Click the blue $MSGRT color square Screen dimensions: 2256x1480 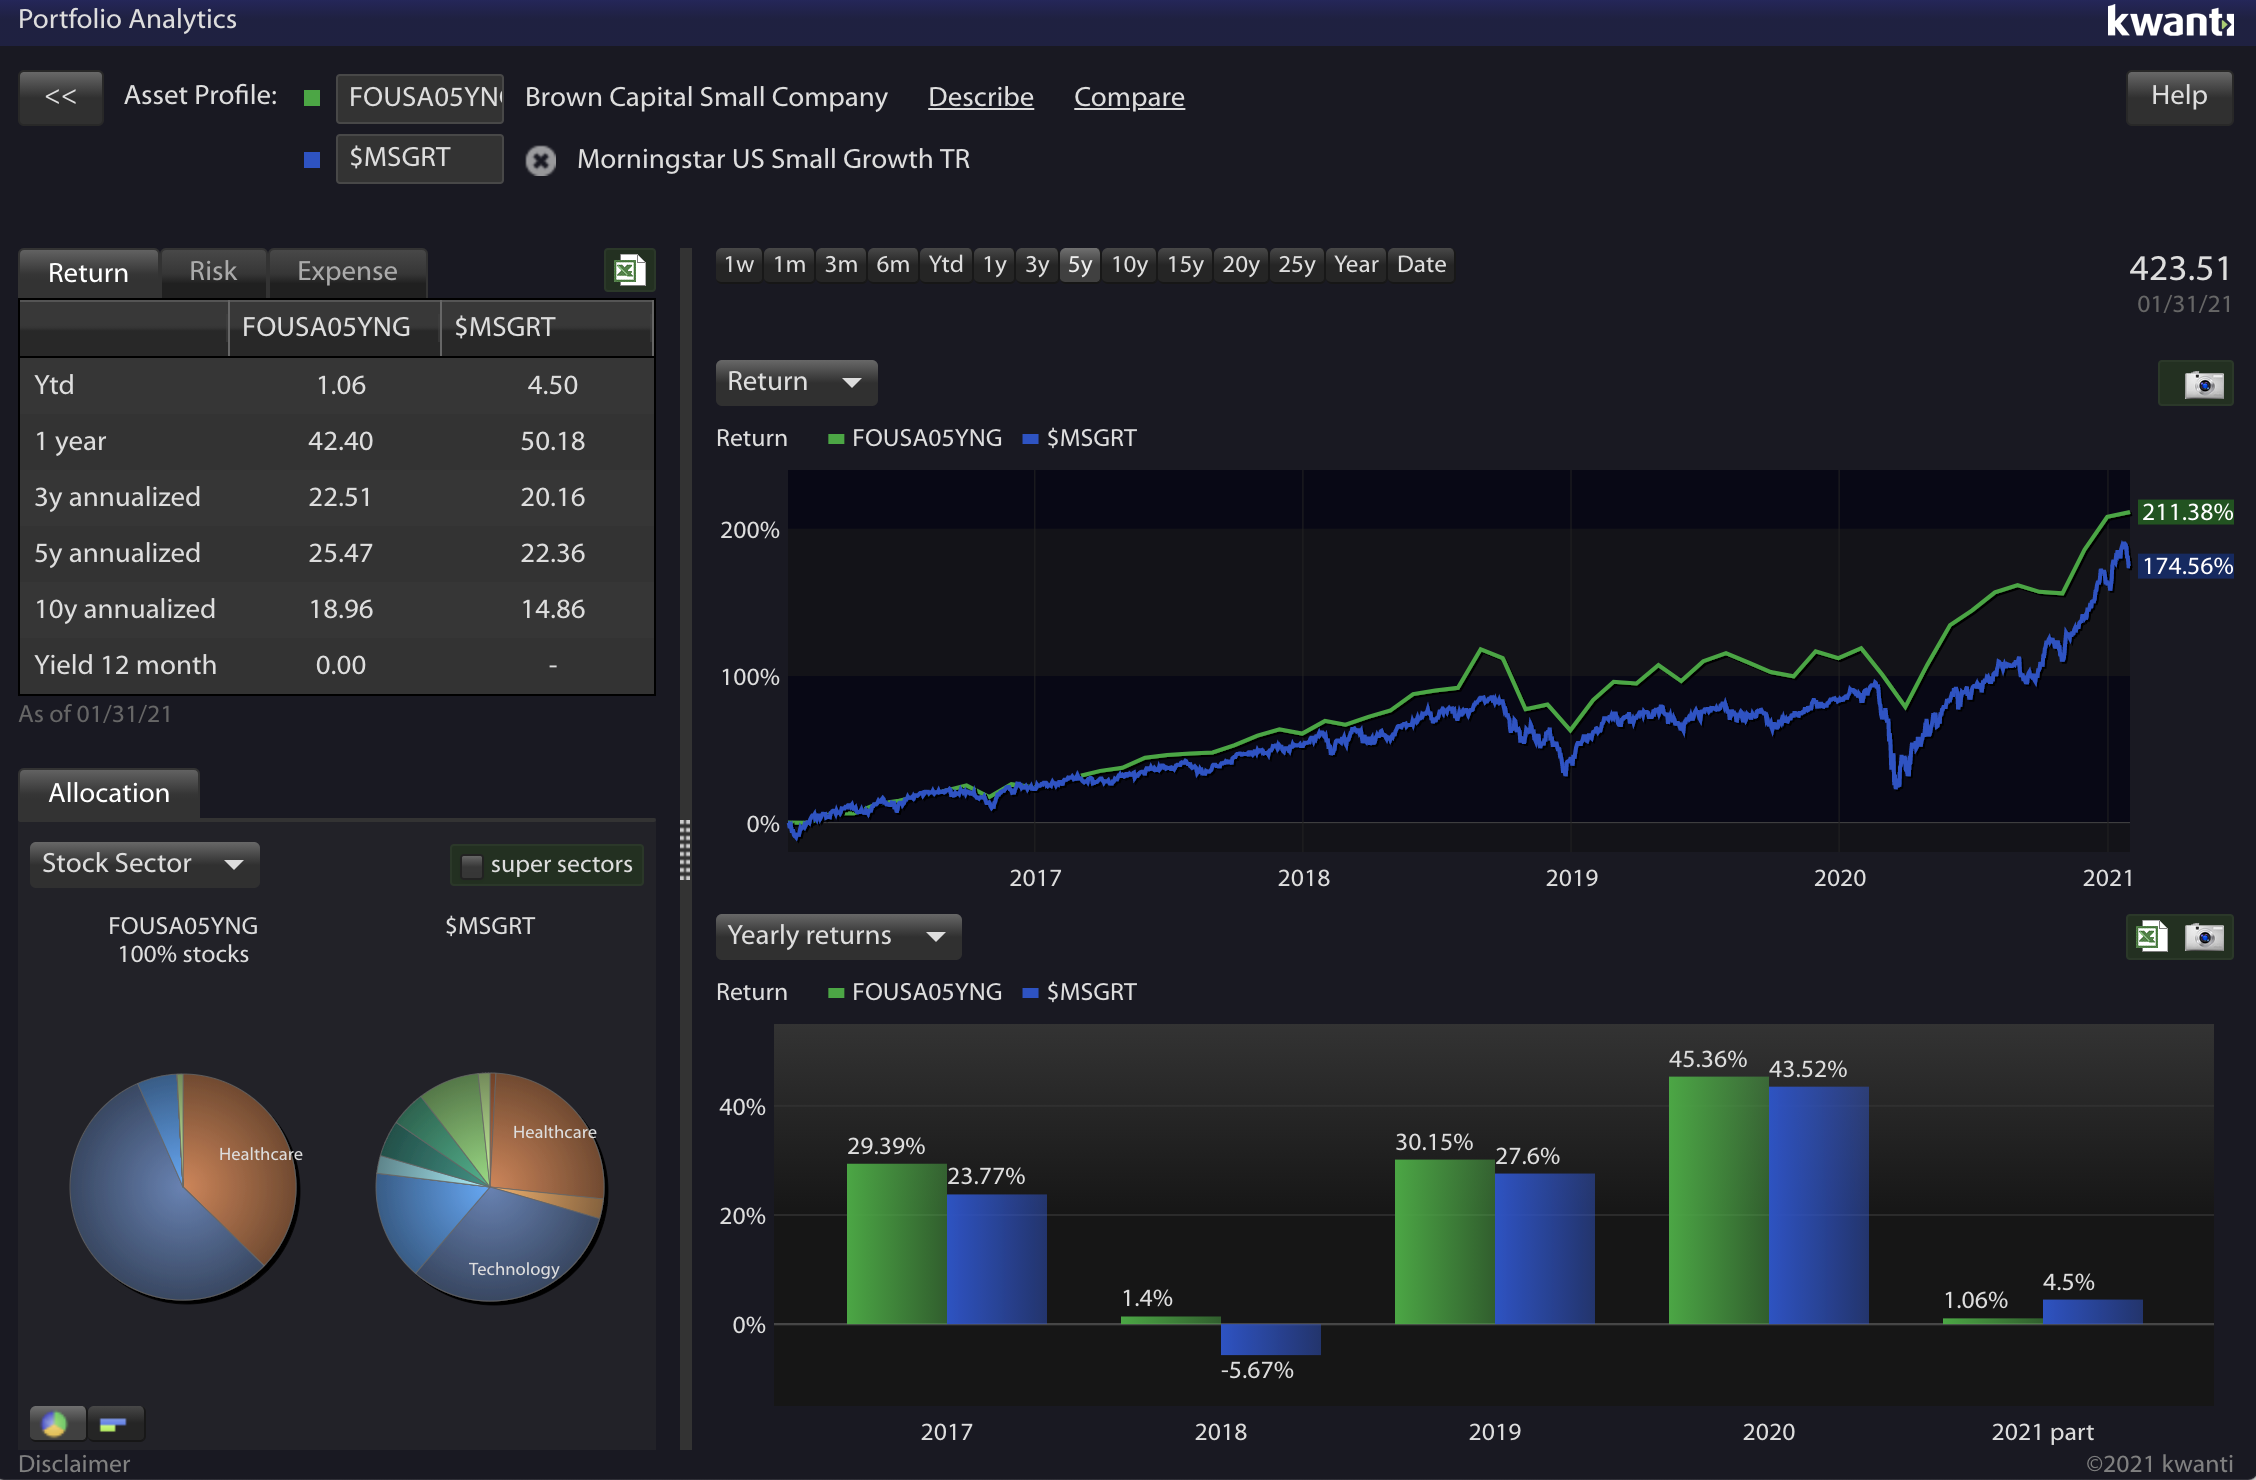click(x=312, y=160)
